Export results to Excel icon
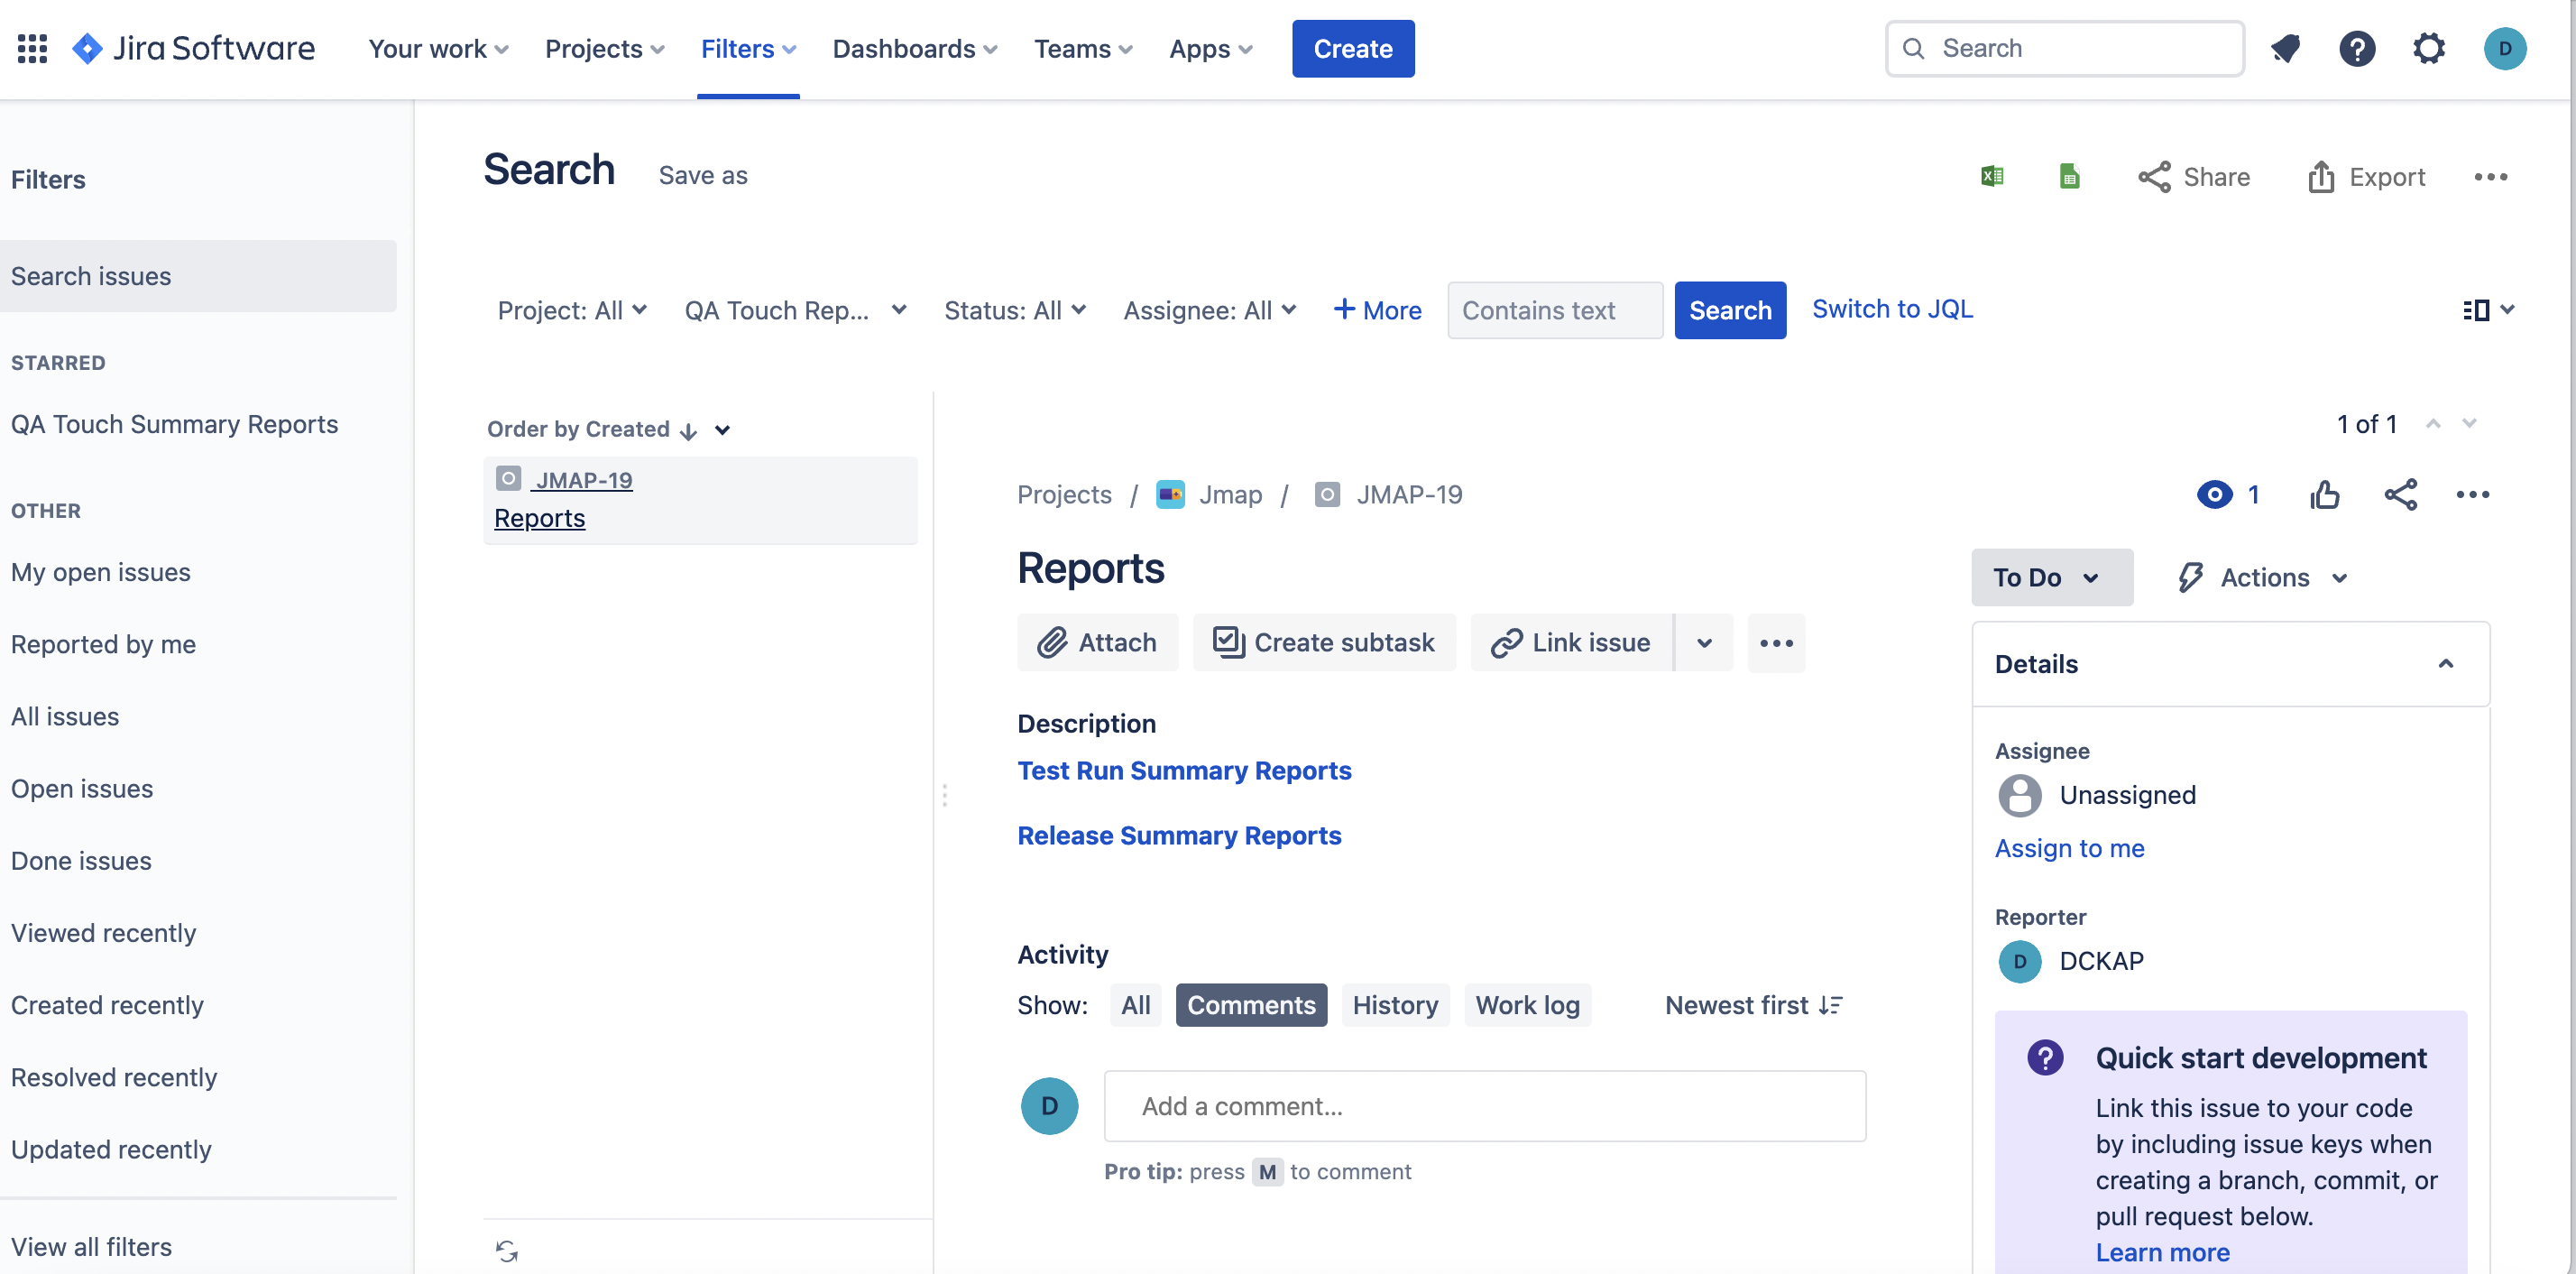Viewport: 2576px width, 1274px height. (x=1992, y=176)
